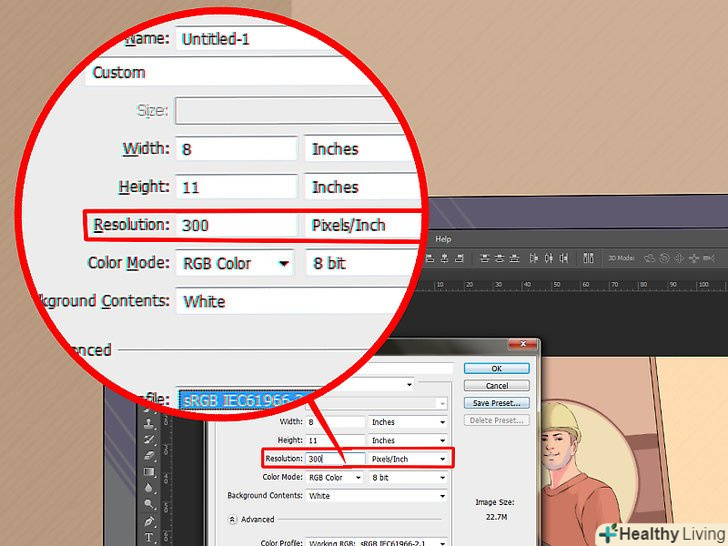This screenshot has width=728, height=546.
Task: Choose 3D Rotate mode icon
Action: (650, 258)
